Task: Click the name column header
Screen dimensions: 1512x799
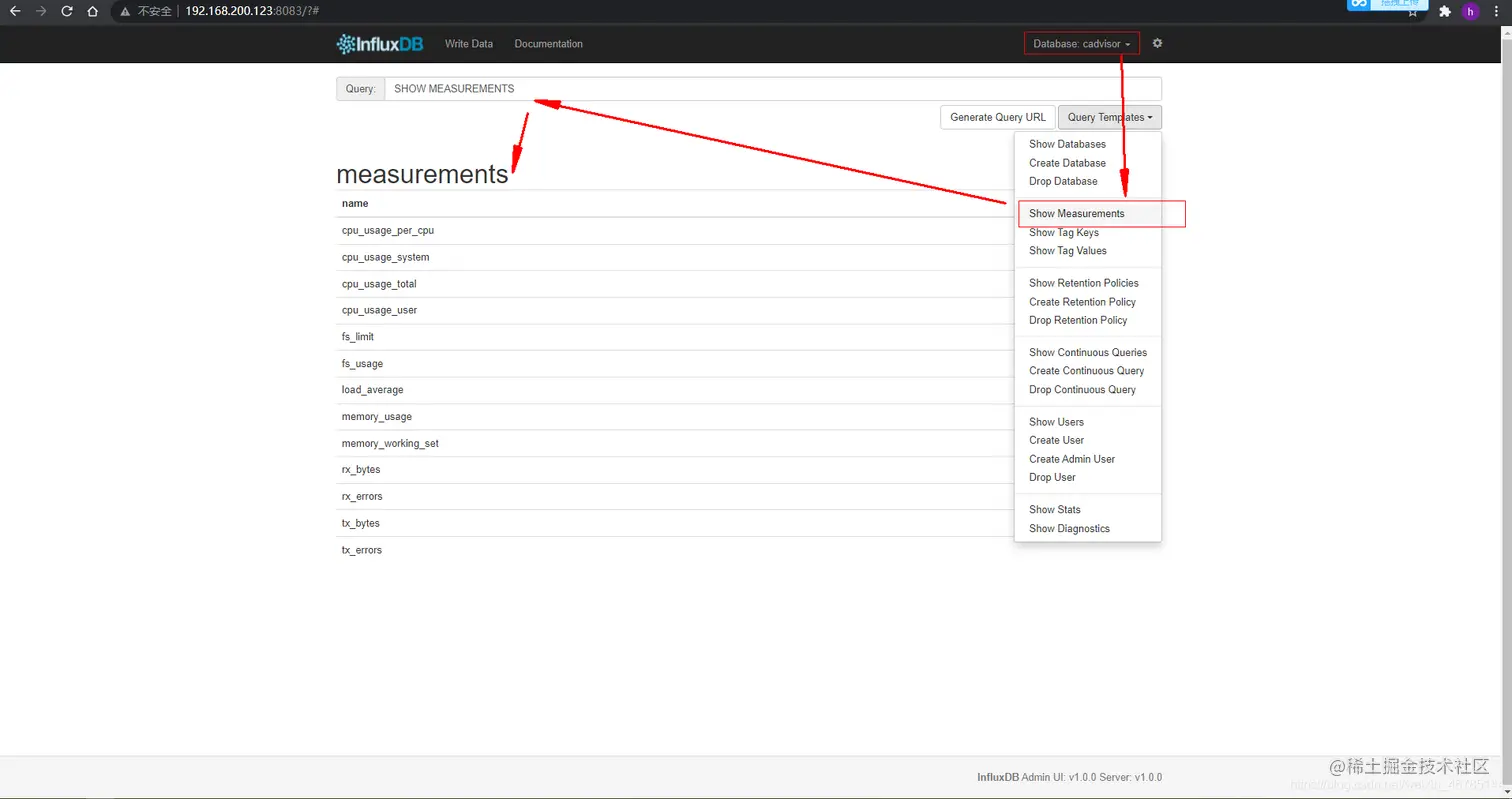Action: coord(355,203)
